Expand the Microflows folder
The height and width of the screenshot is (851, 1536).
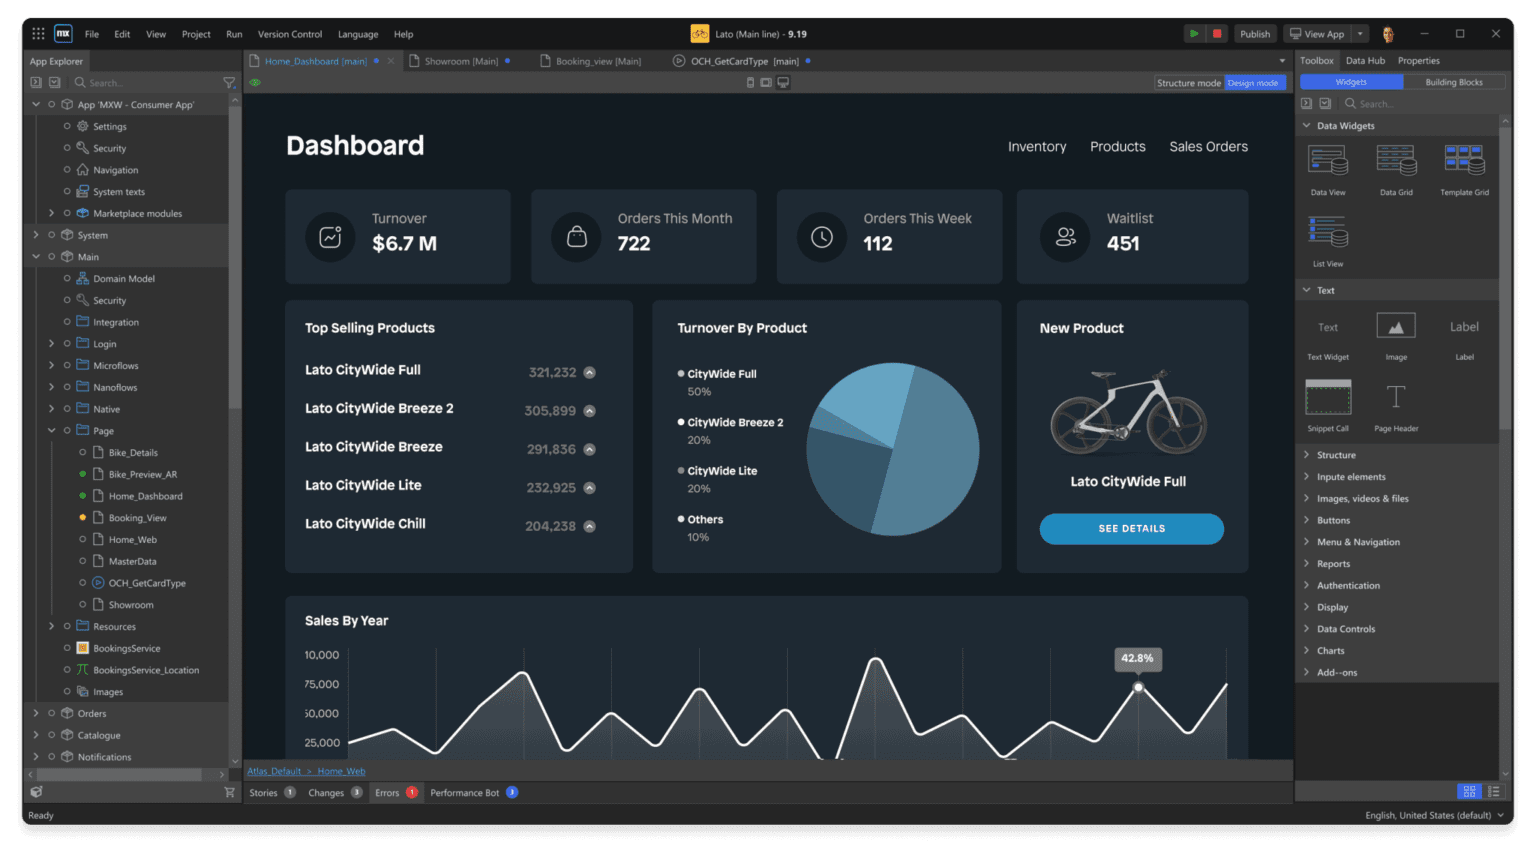52,366
